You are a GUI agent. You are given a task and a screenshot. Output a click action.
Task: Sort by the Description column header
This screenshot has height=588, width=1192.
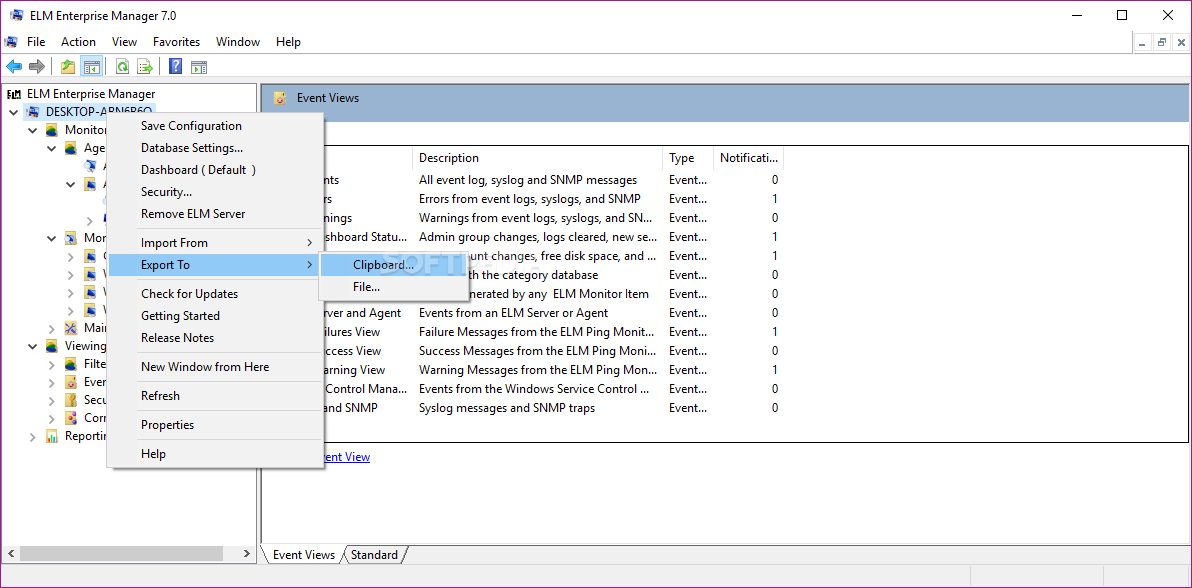point(537,157)
